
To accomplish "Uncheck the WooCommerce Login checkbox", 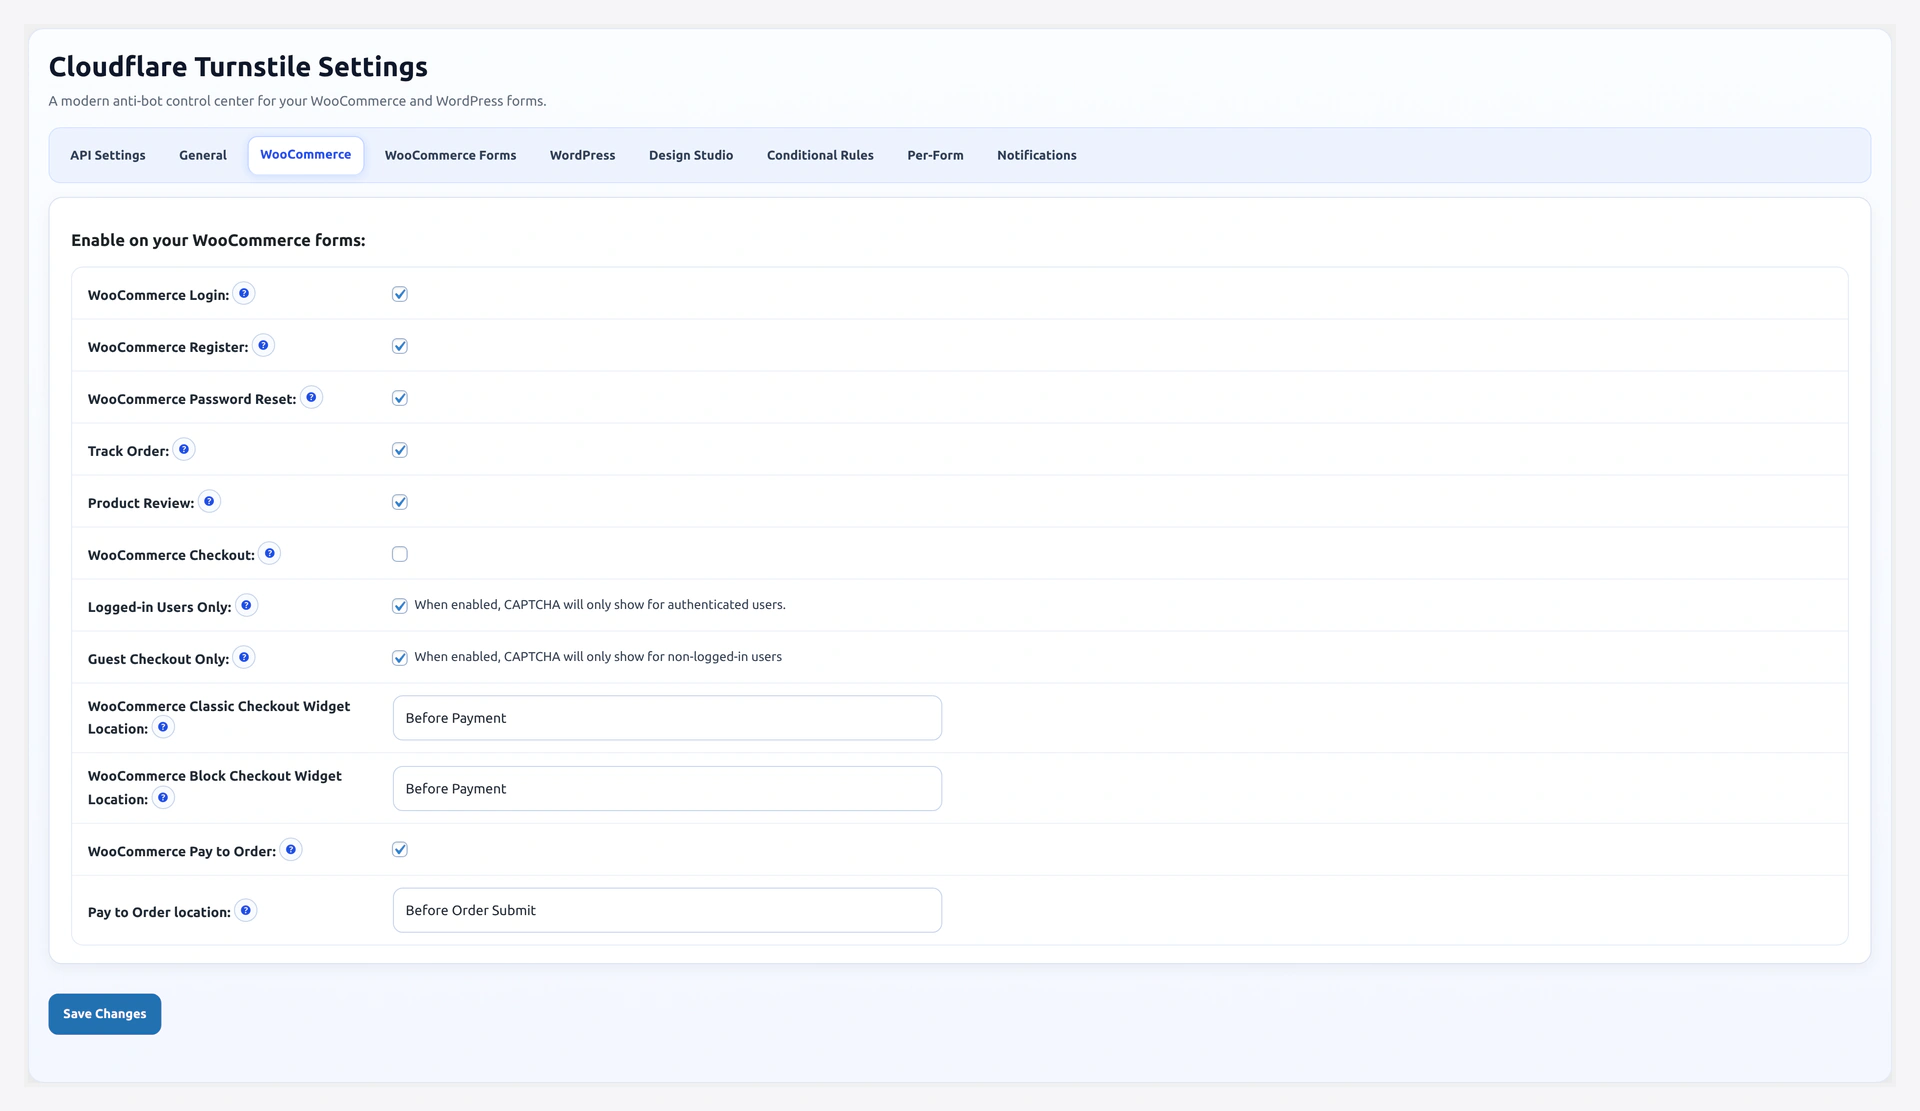I will point(400,294).
